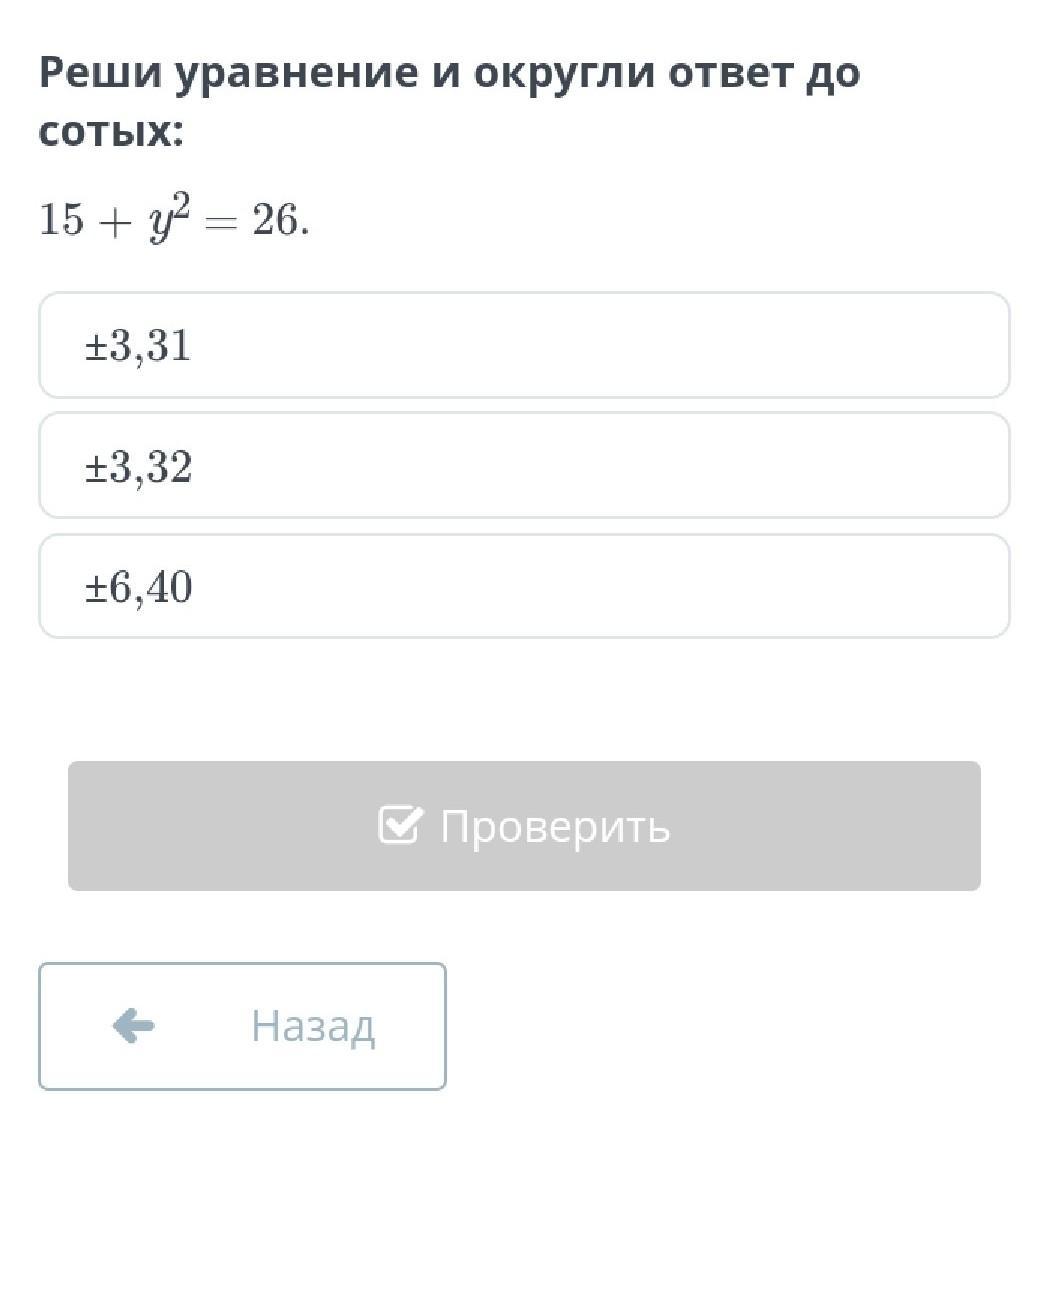1064x1297 pixels.
Task: Click the number 15 in the equation
Action: coord(61,220)
